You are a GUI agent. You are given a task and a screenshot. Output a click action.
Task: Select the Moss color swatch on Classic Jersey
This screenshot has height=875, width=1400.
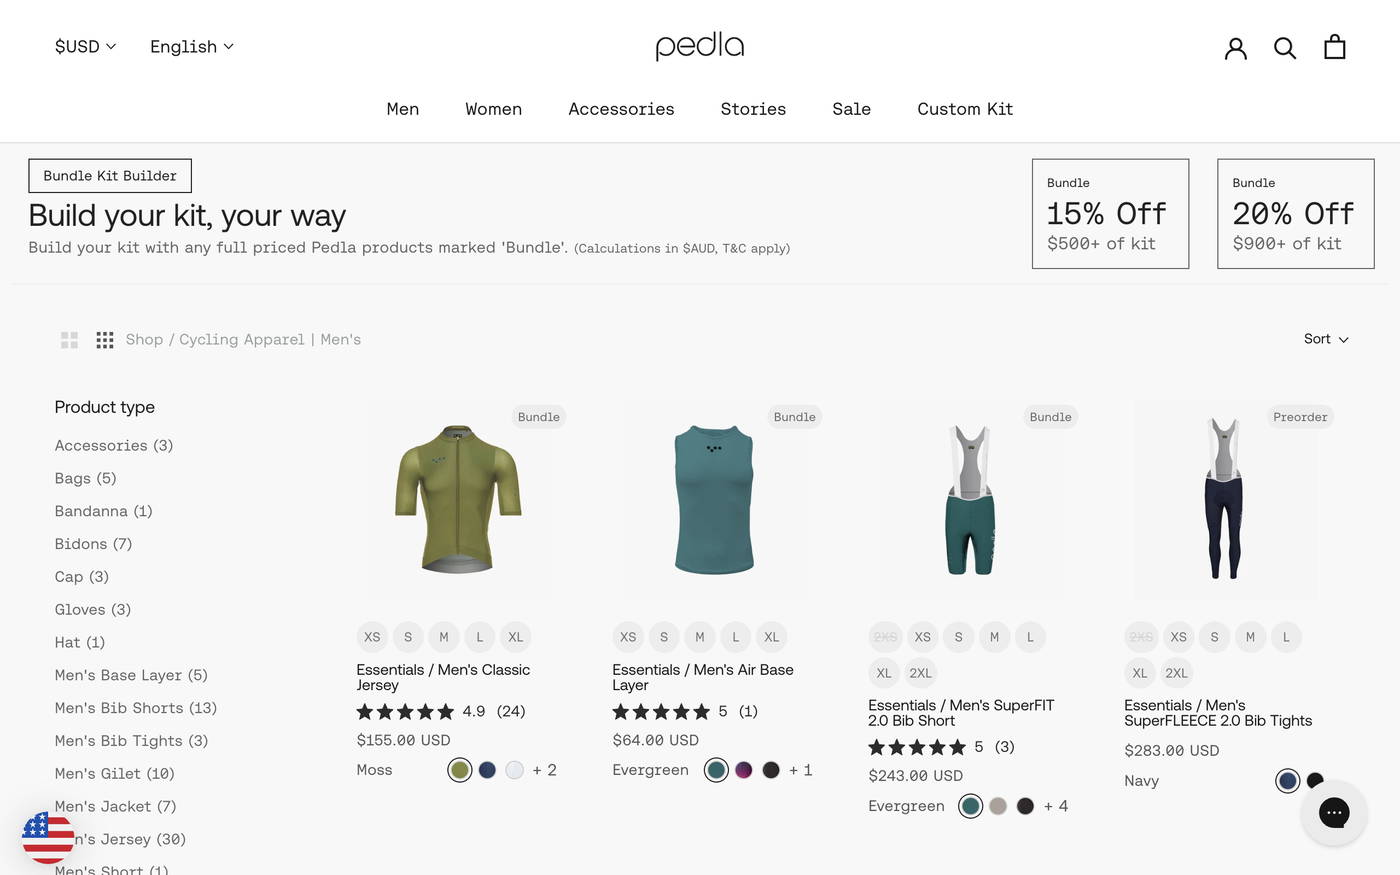point(459,770)
